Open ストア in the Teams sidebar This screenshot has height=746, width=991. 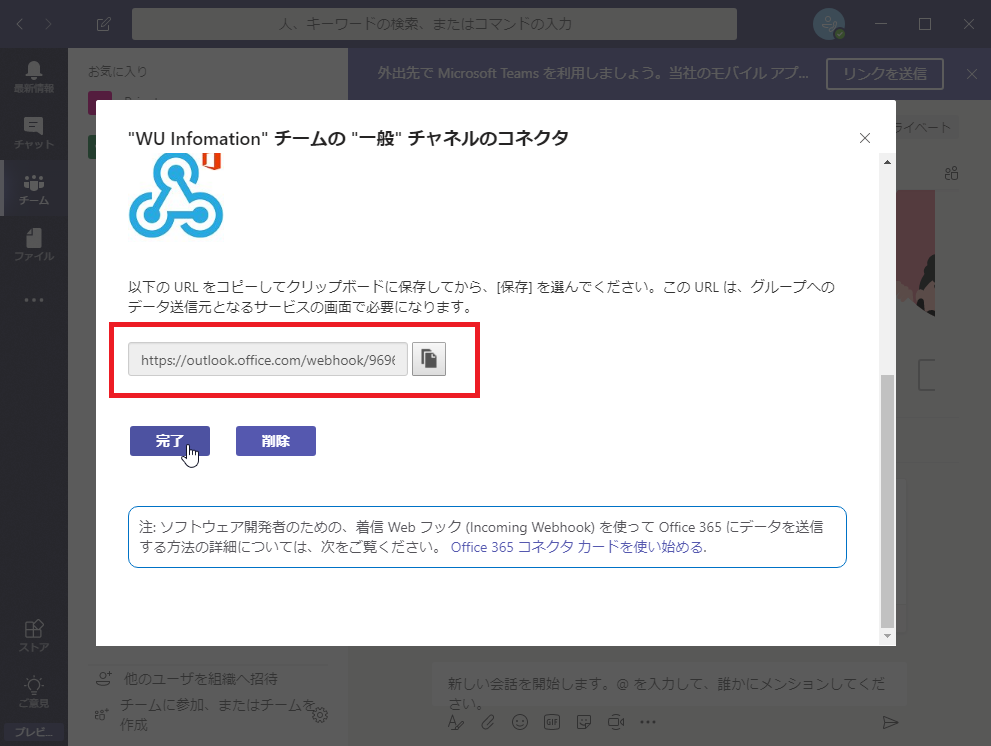(x=34, y=635)
